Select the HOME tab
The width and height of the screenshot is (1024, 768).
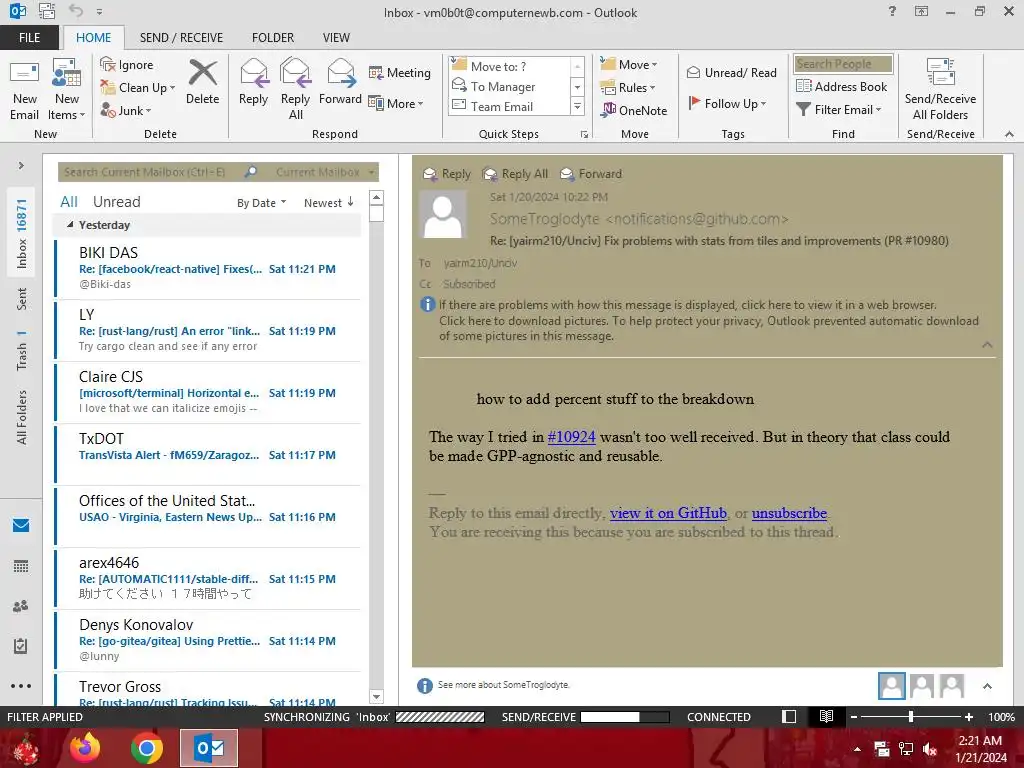(x=93, y=38)
